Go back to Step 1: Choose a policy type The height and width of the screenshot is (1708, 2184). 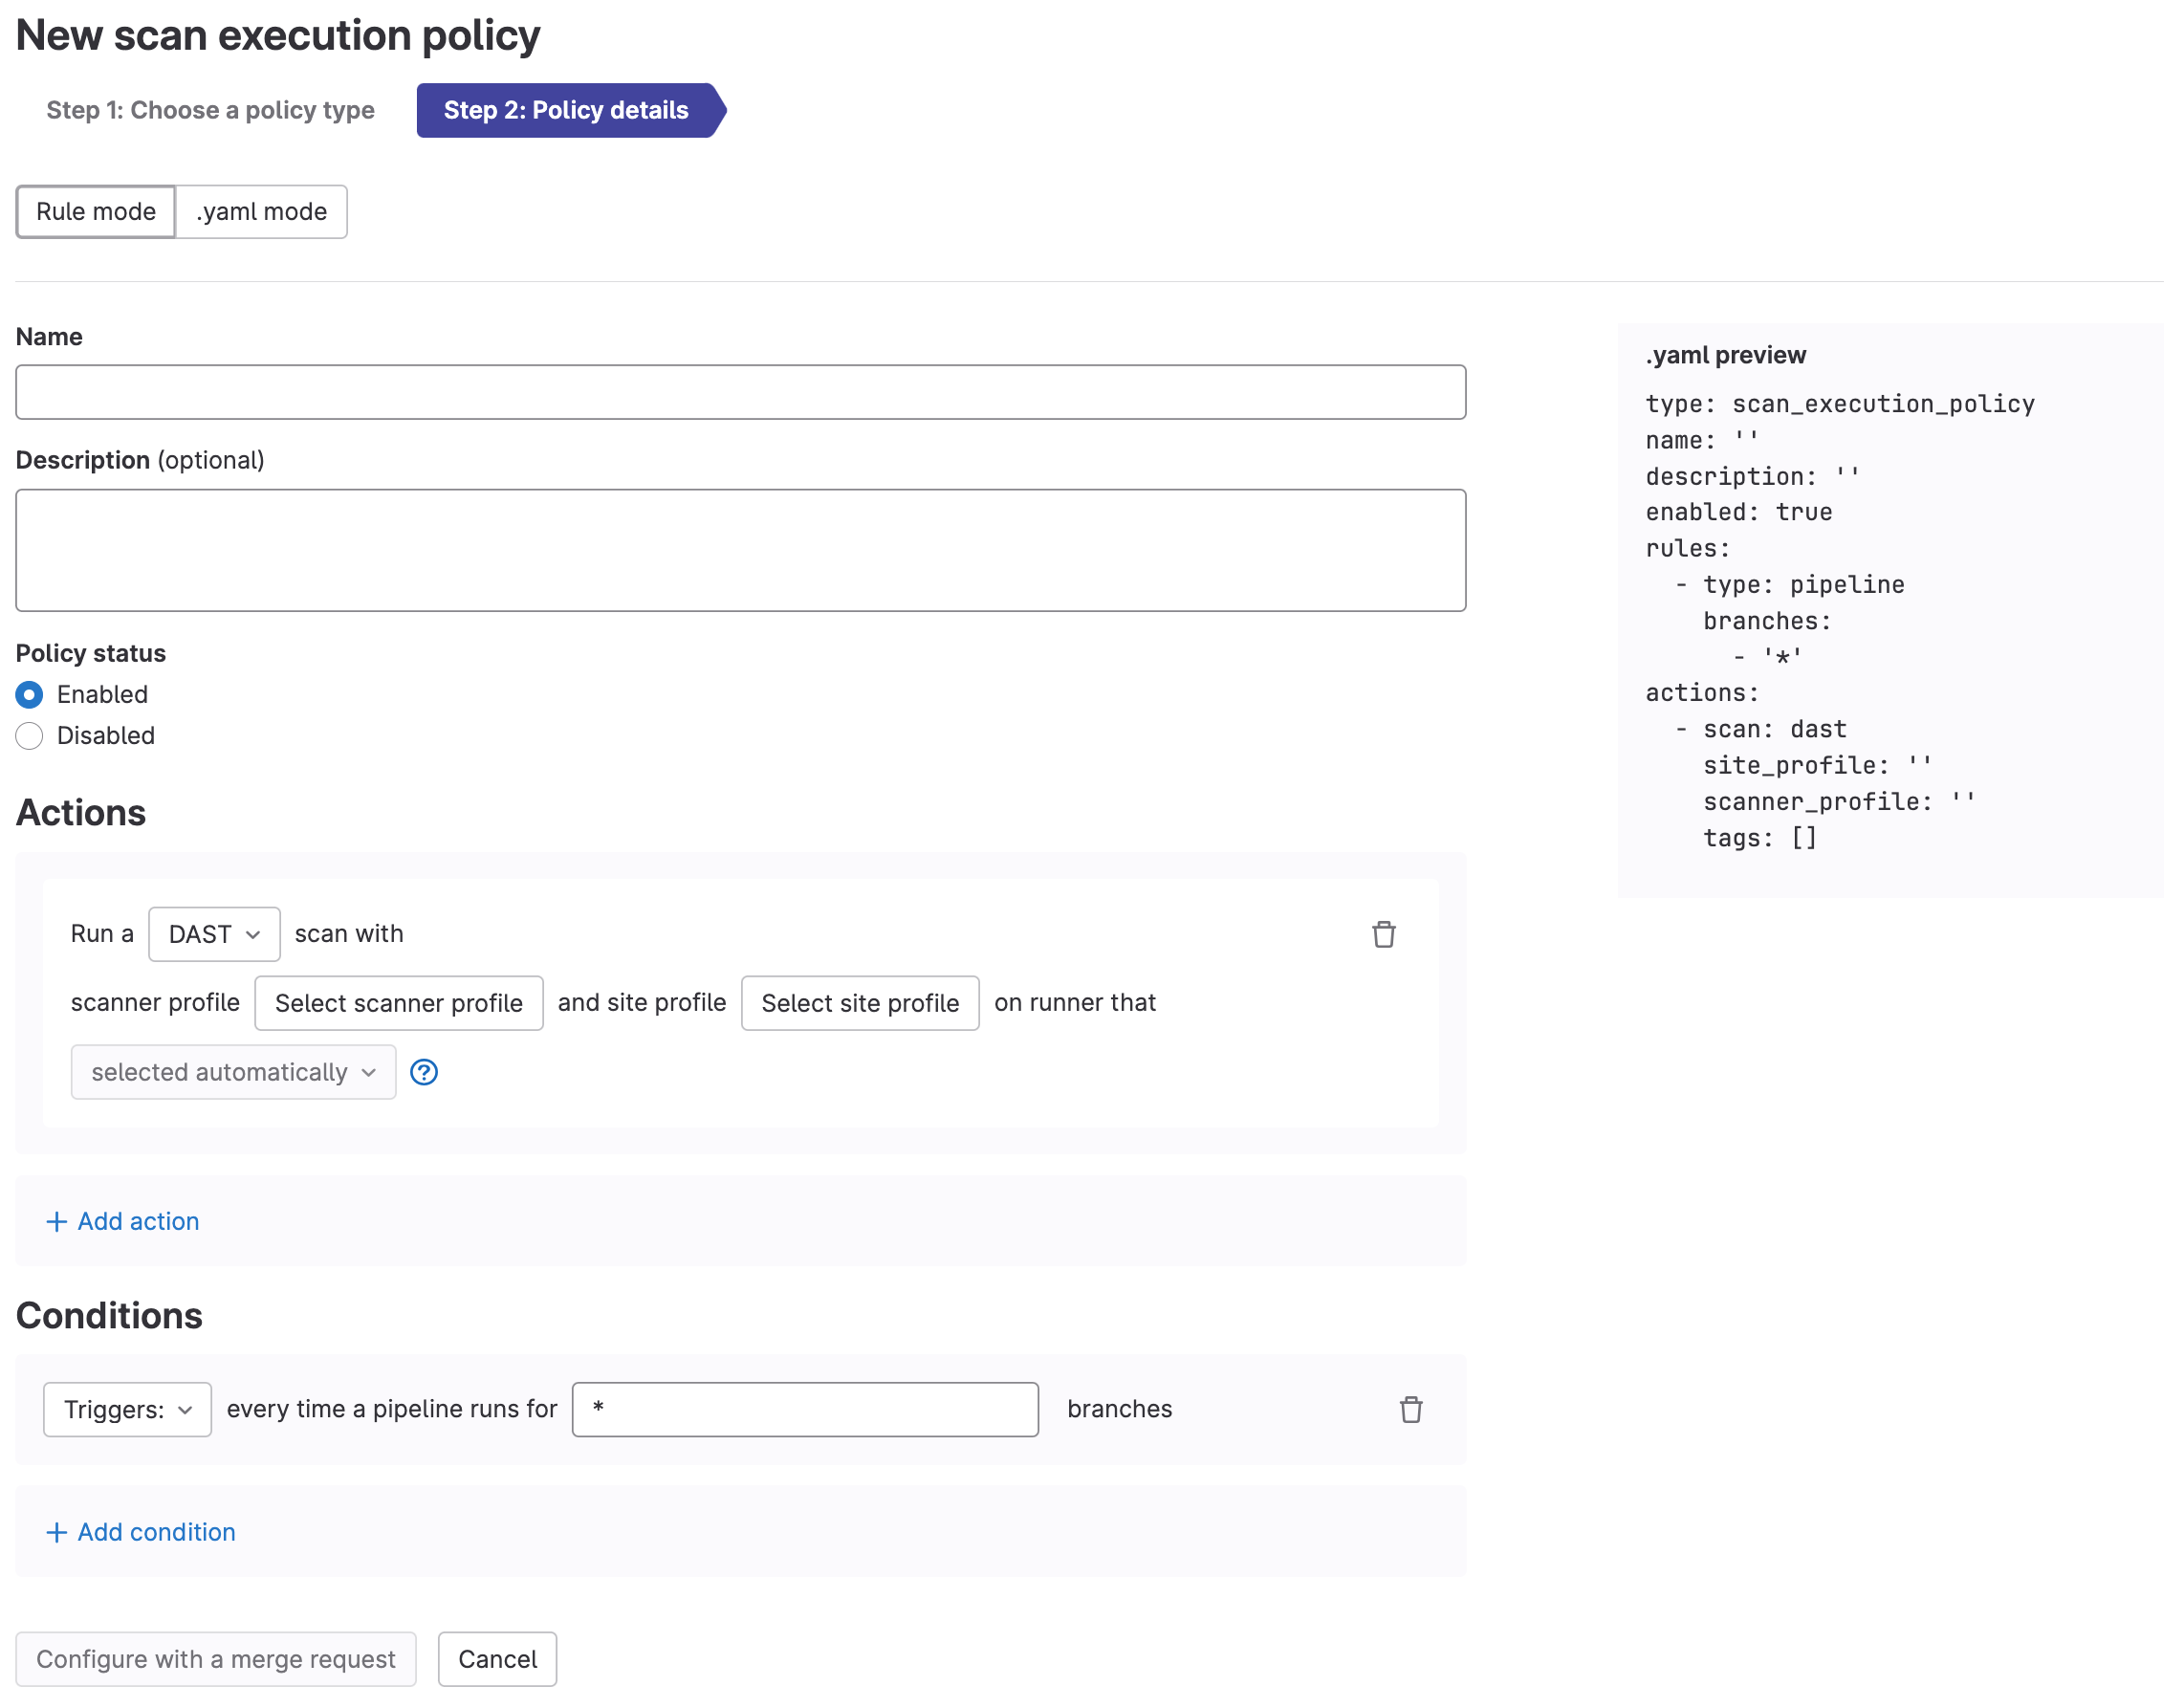210,110
